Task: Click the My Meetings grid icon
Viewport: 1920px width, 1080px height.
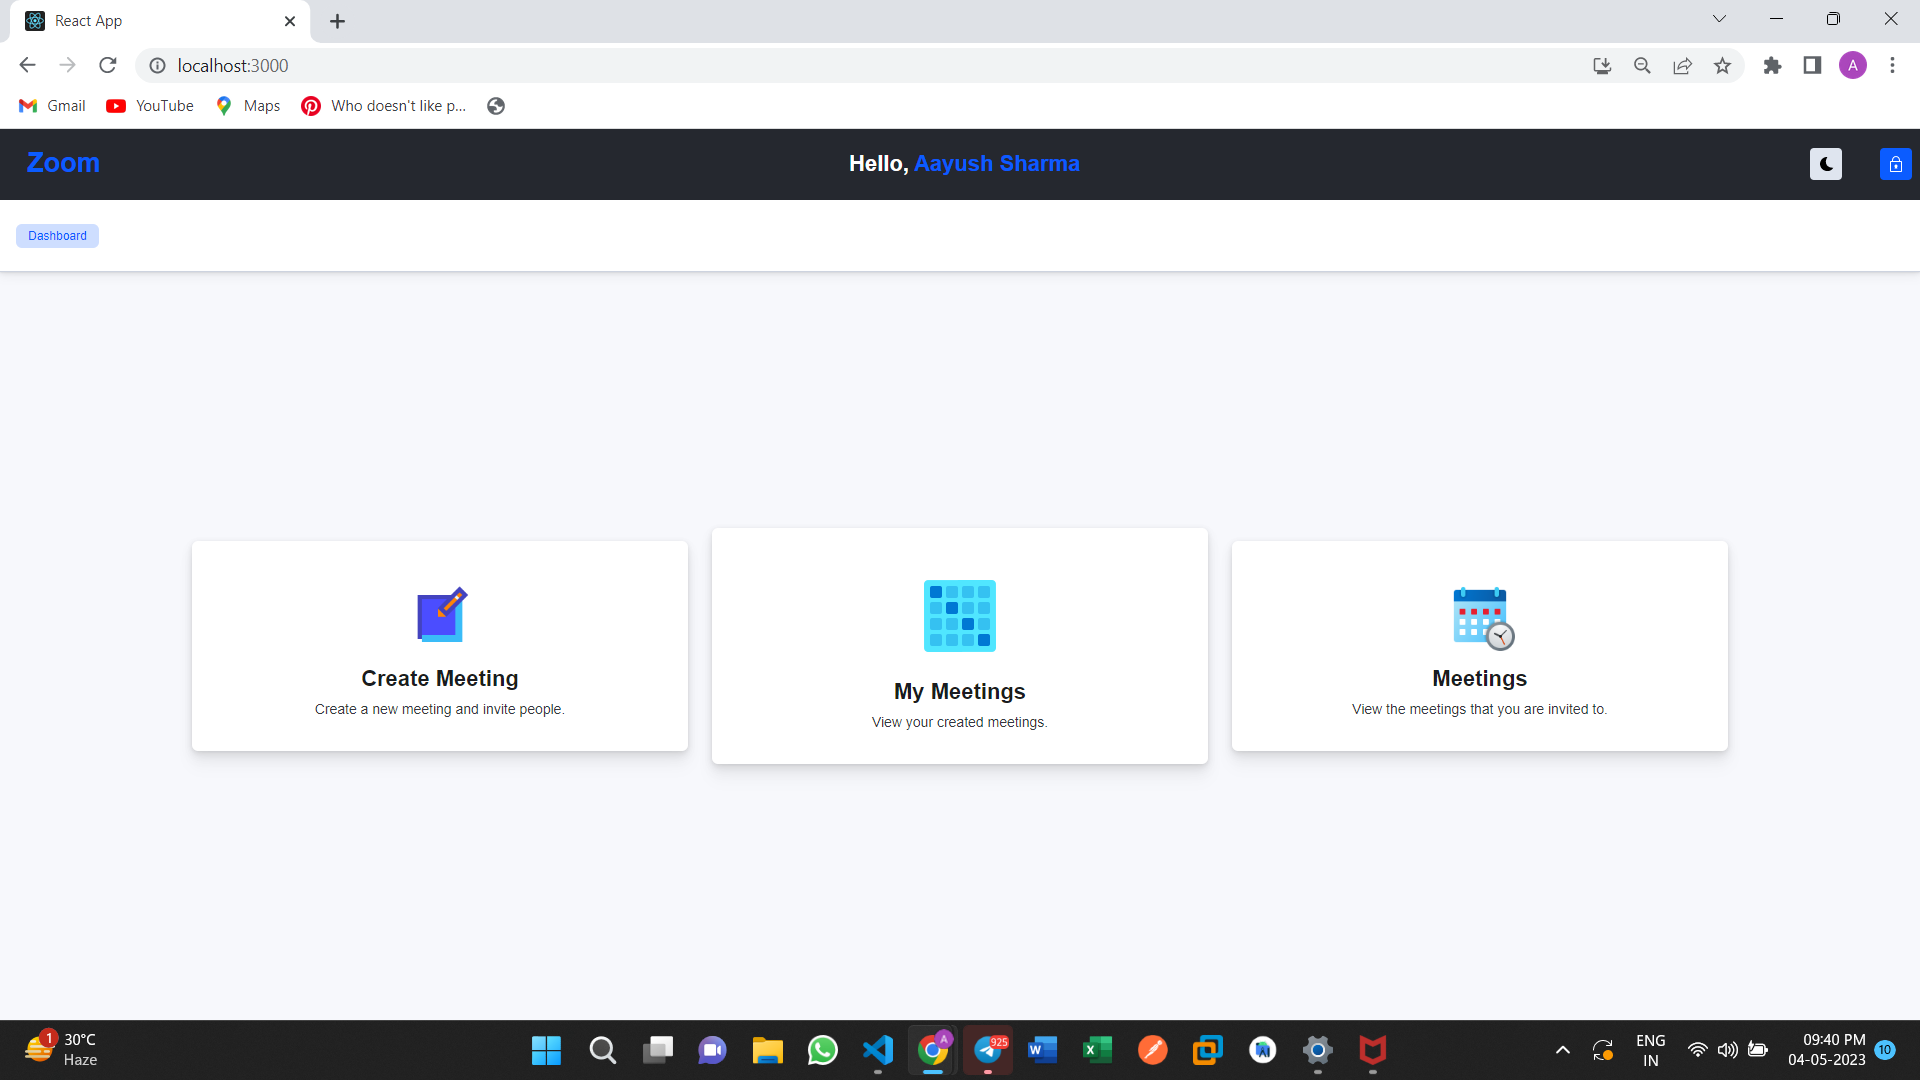Action: [959, 615]
